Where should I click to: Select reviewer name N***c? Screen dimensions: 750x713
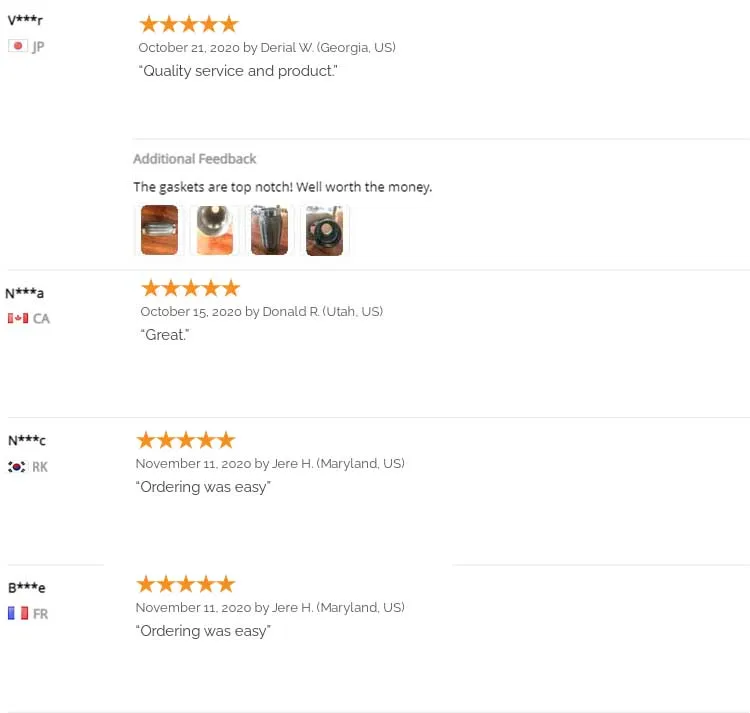tap(27, 440)
